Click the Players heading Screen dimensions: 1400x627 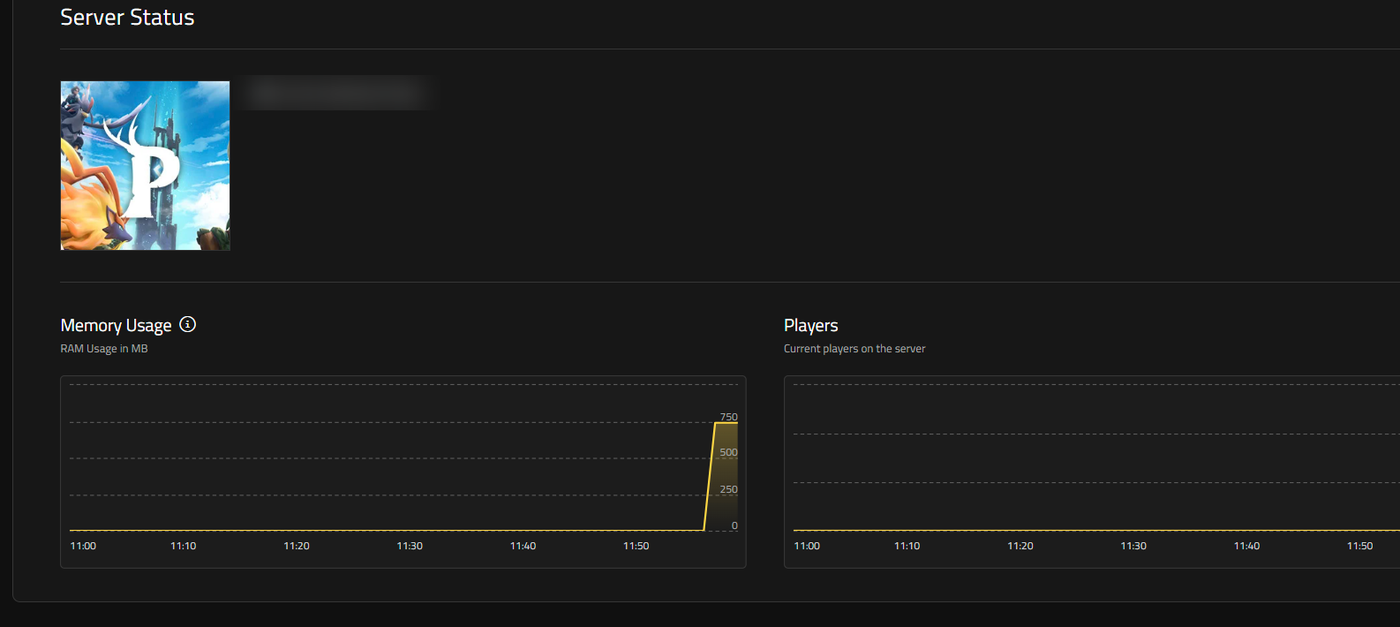(811, 325)
